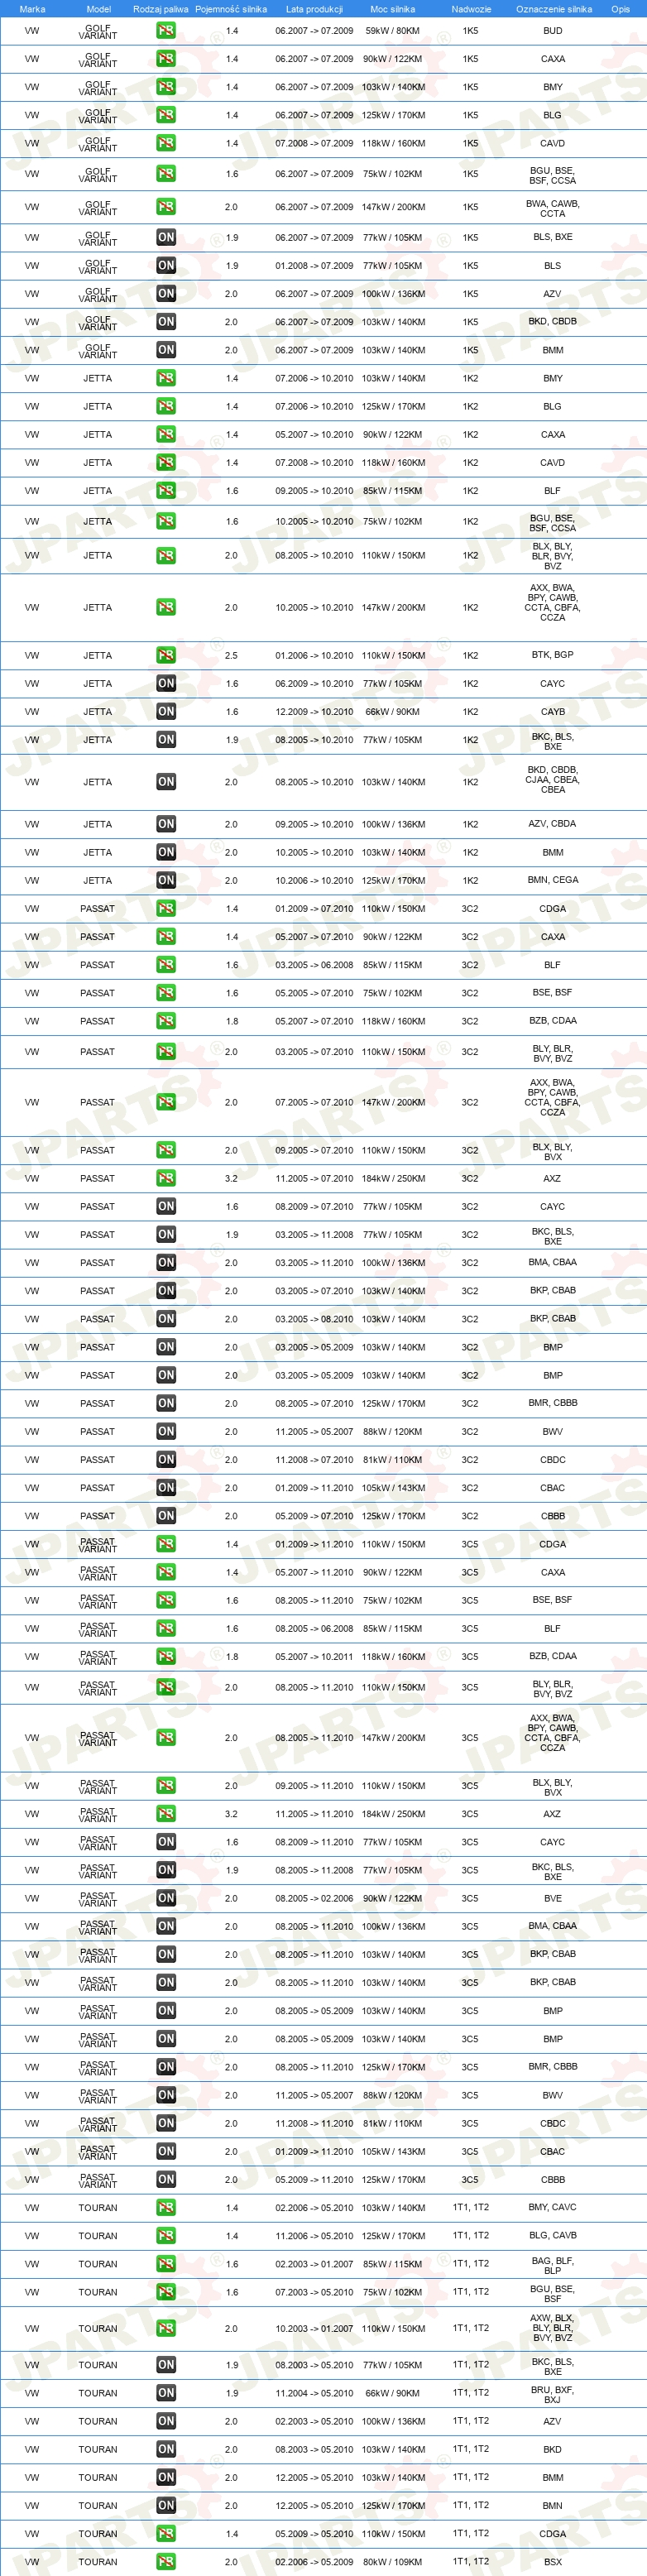Image resolution: width=647 pixels, height=2576 pixels.
Task: Click the petrol icon in Golf Variant BUD row
Action: [166, 31]
